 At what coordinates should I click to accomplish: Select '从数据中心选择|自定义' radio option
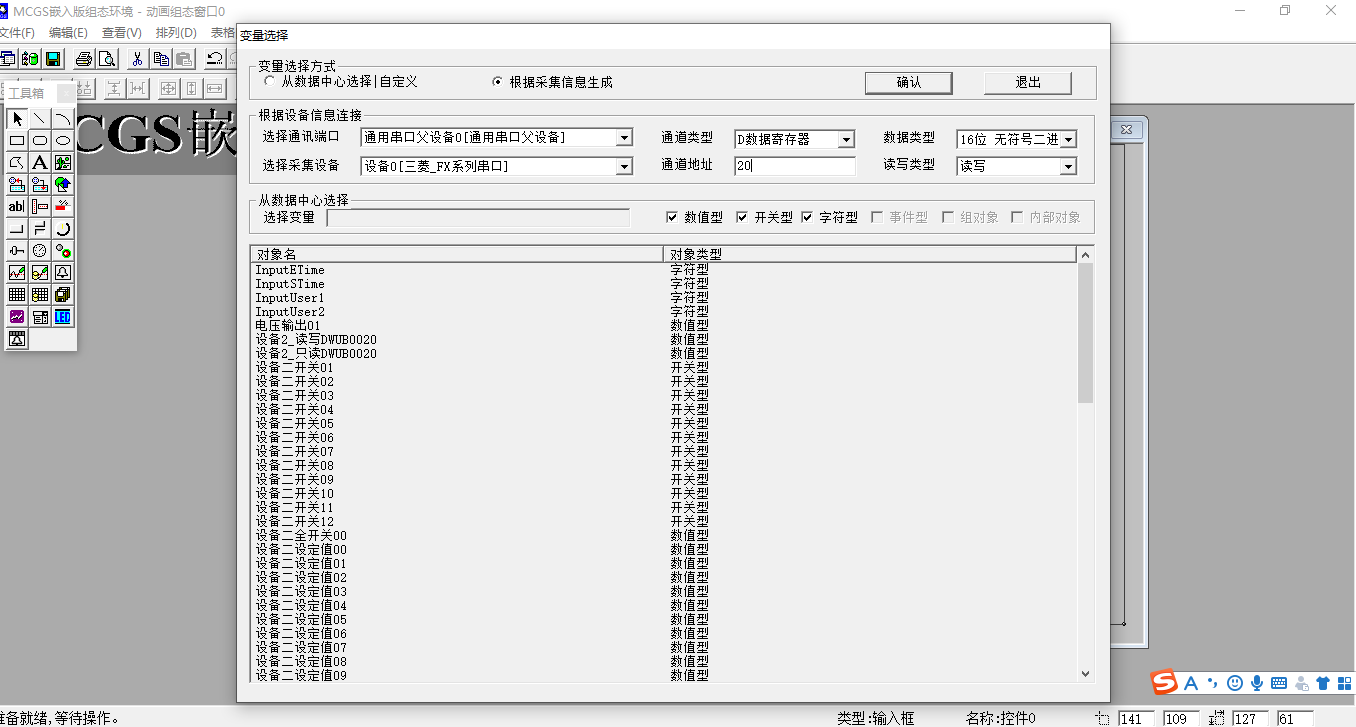(x=270, y=82)
